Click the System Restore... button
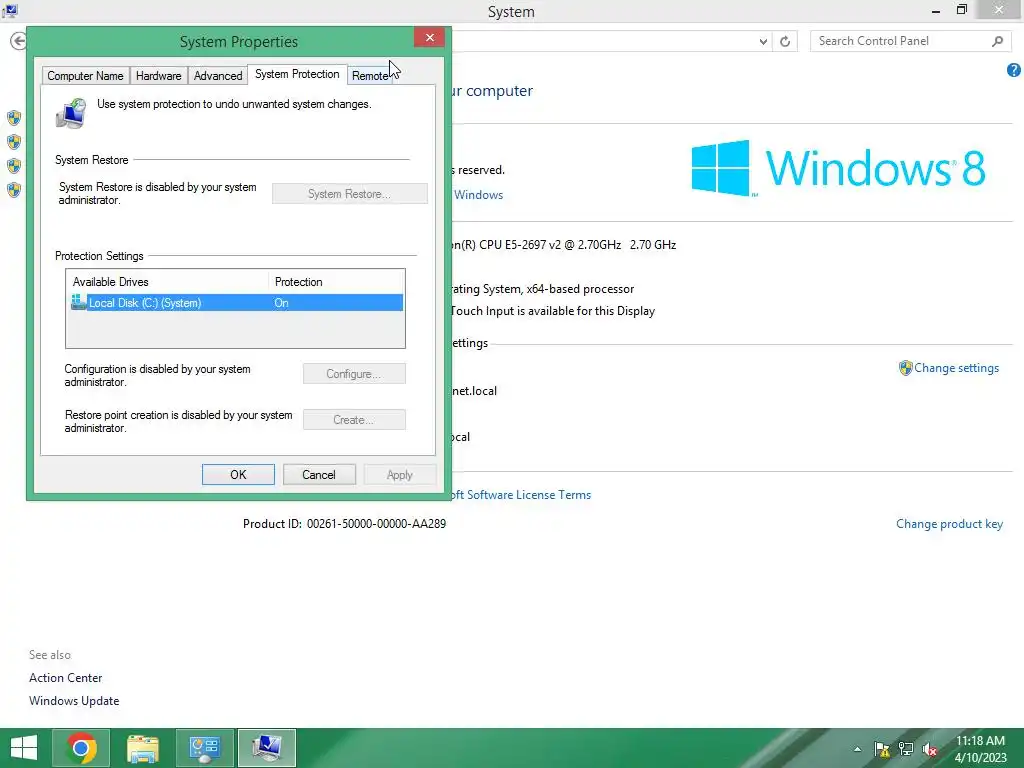 [349, 194]
